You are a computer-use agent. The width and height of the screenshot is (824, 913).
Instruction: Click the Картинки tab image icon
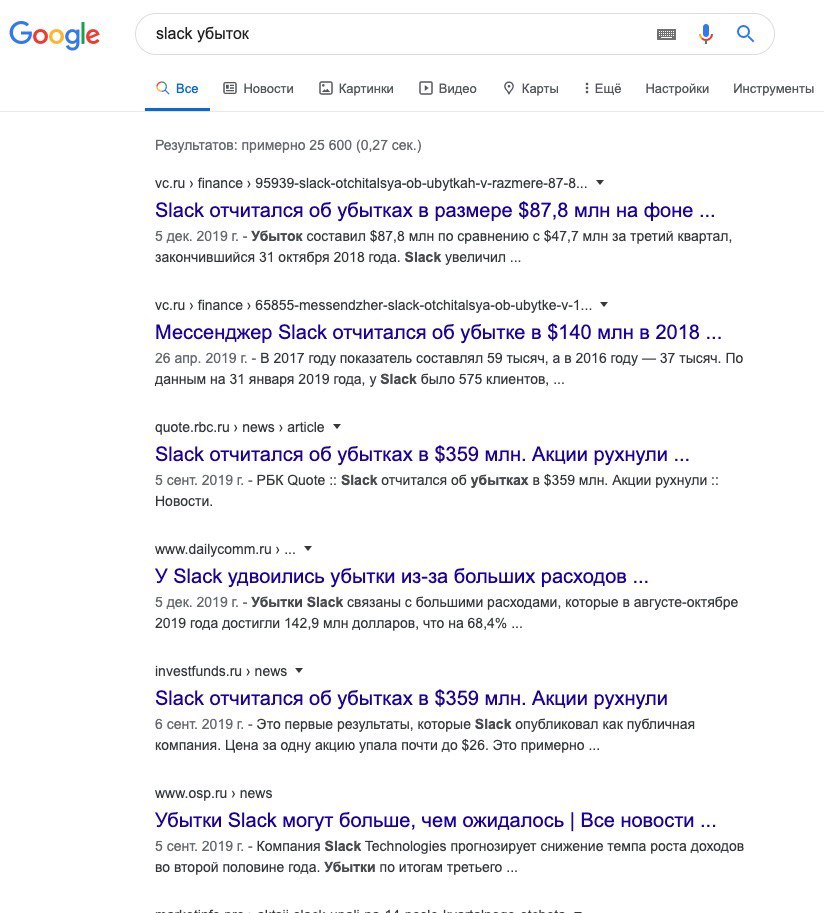pos(326,89)
